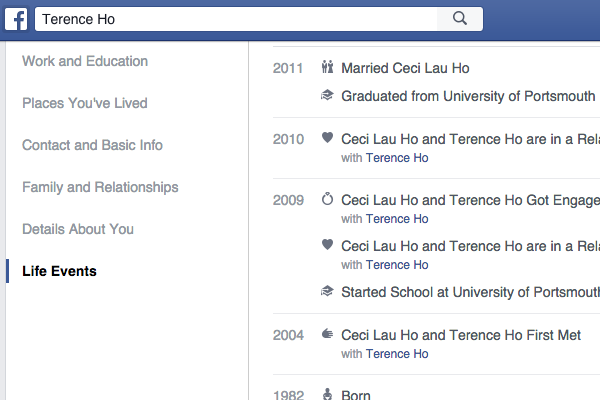Open the Work and Education section
Viewport: 600px width, 400px height.
click(85, 61)
